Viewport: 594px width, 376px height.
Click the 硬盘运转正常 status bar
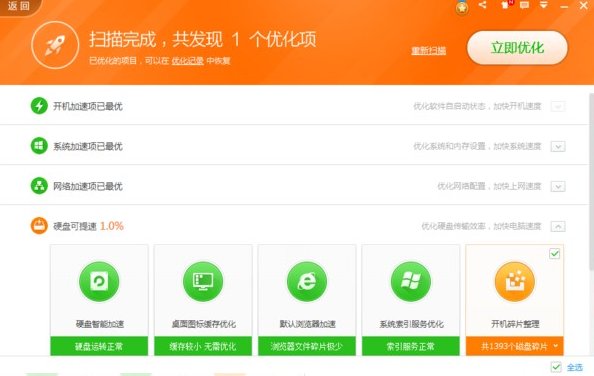pyautogui.click(x=99, y=346)
